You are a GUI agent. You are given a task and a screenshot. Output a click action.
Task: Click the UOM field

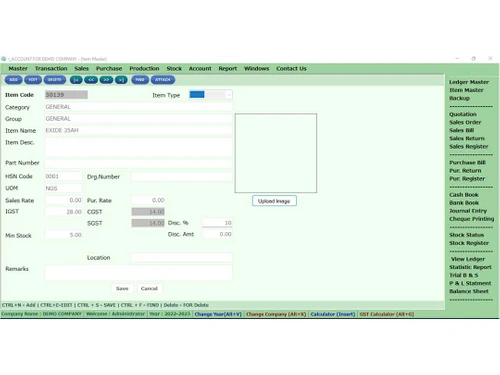tap(63, 188)
